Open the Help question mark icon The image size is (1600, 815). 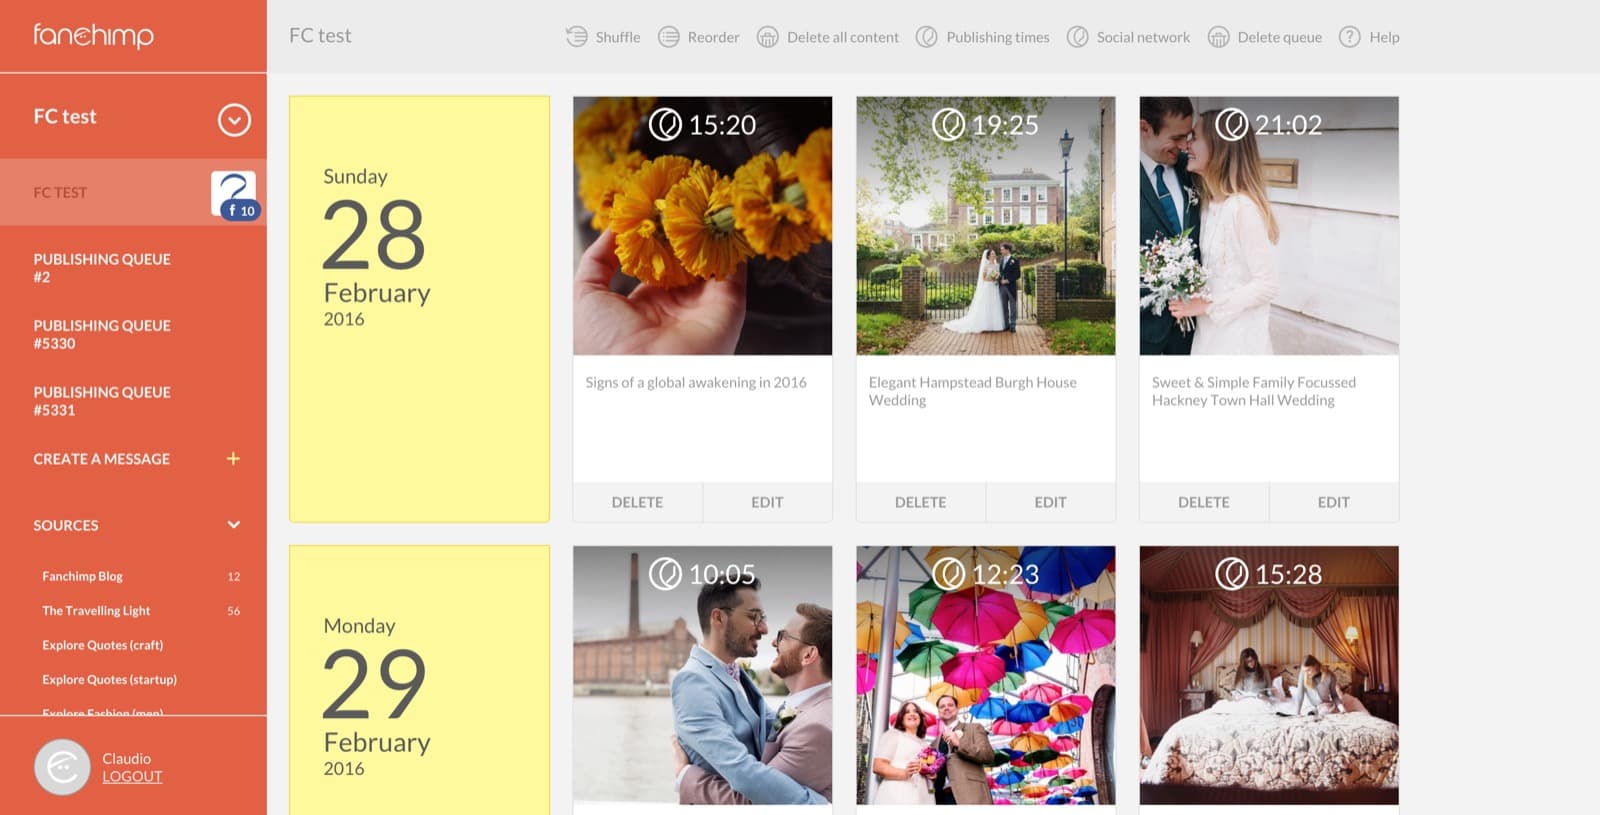(x=1350, y=37)
